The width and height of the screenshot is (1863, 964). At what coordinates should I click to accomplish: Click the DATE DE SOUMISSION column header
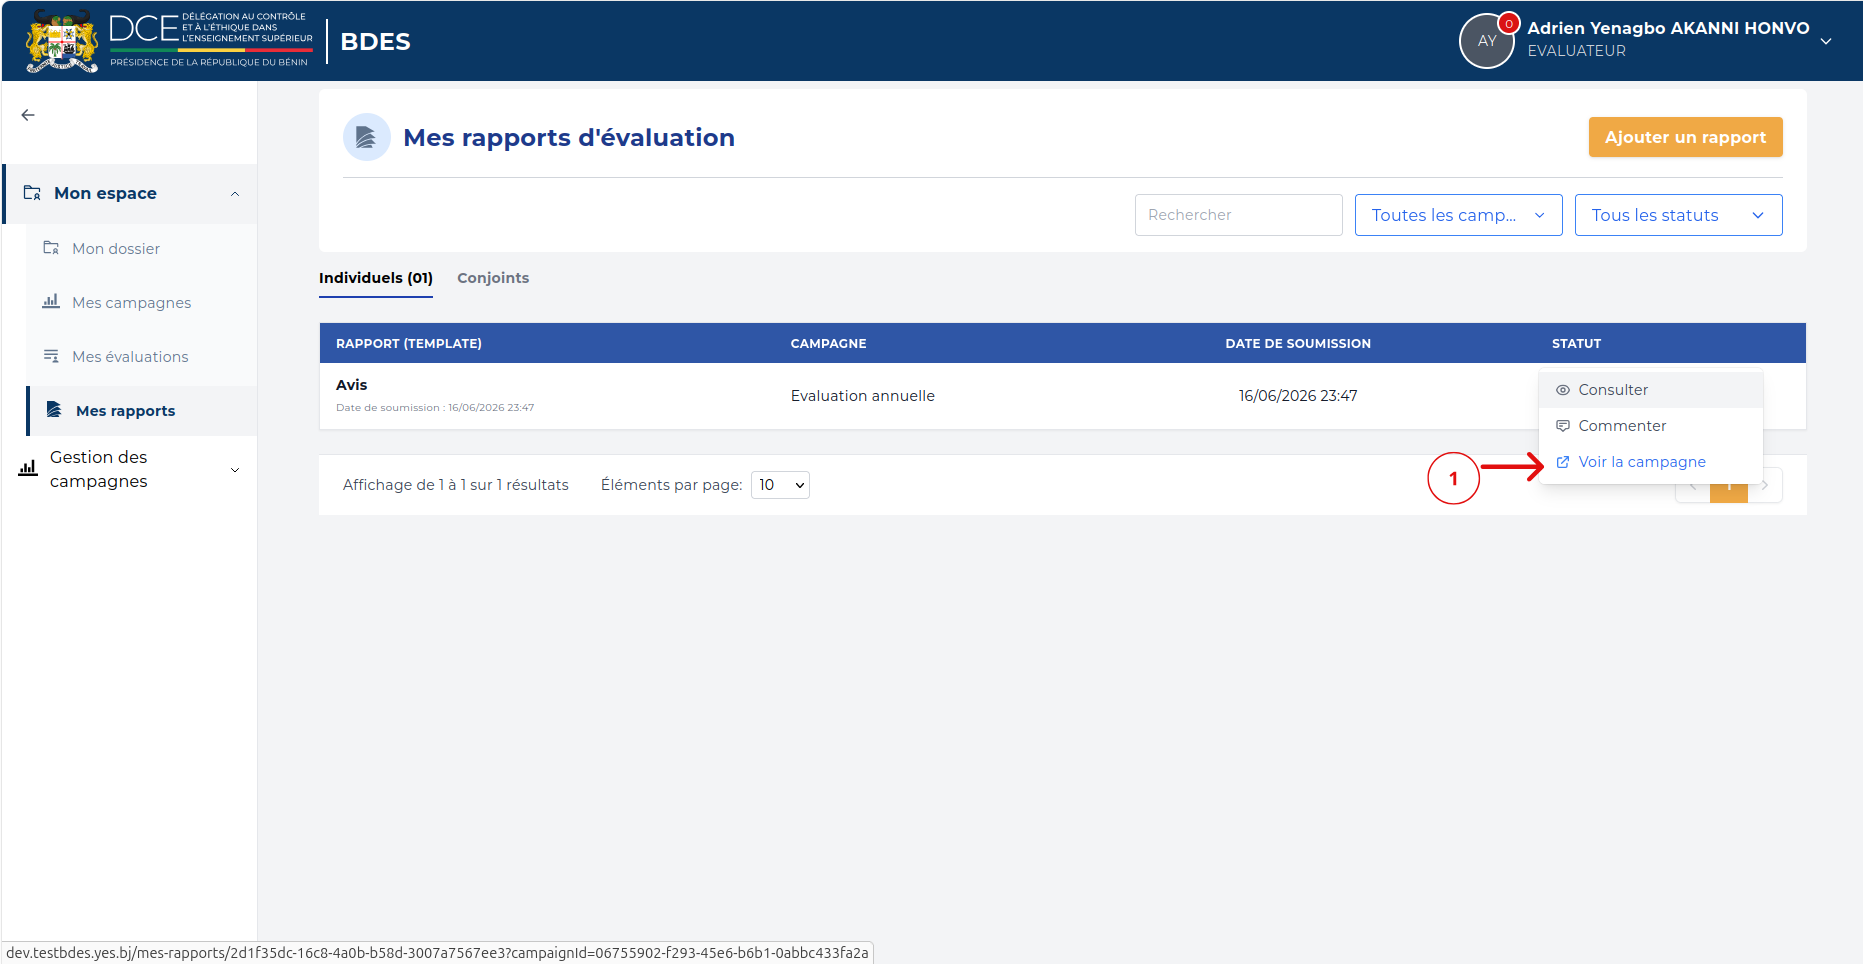(1298, 343)
